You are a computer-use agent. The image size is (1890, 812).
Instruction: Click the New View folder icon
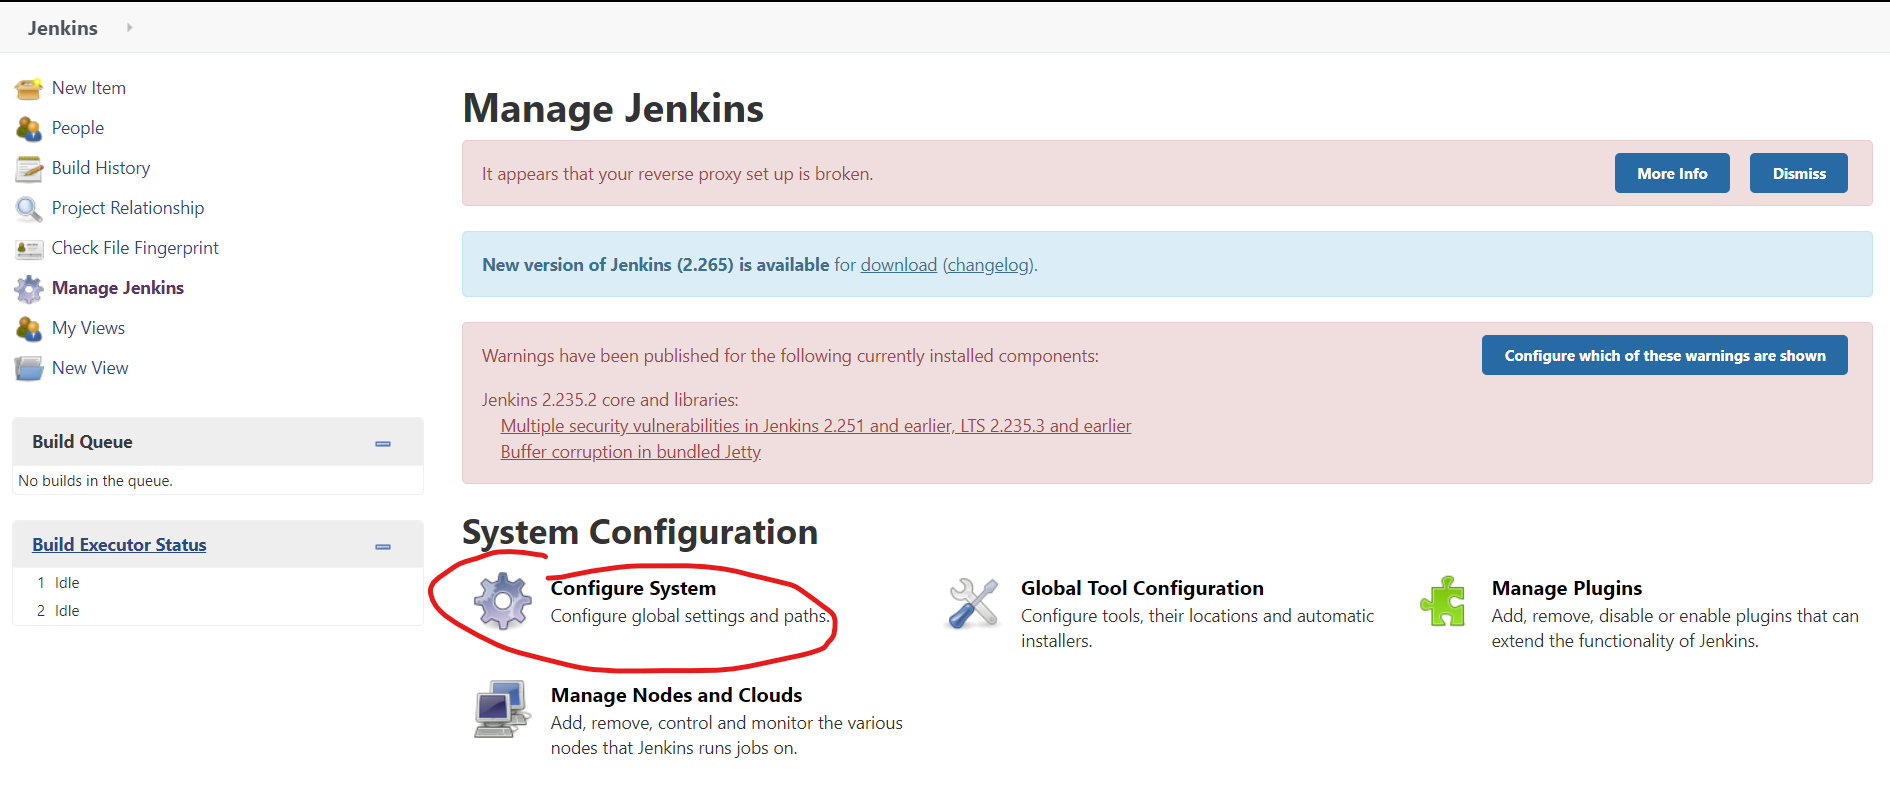[x=29, y=369]
